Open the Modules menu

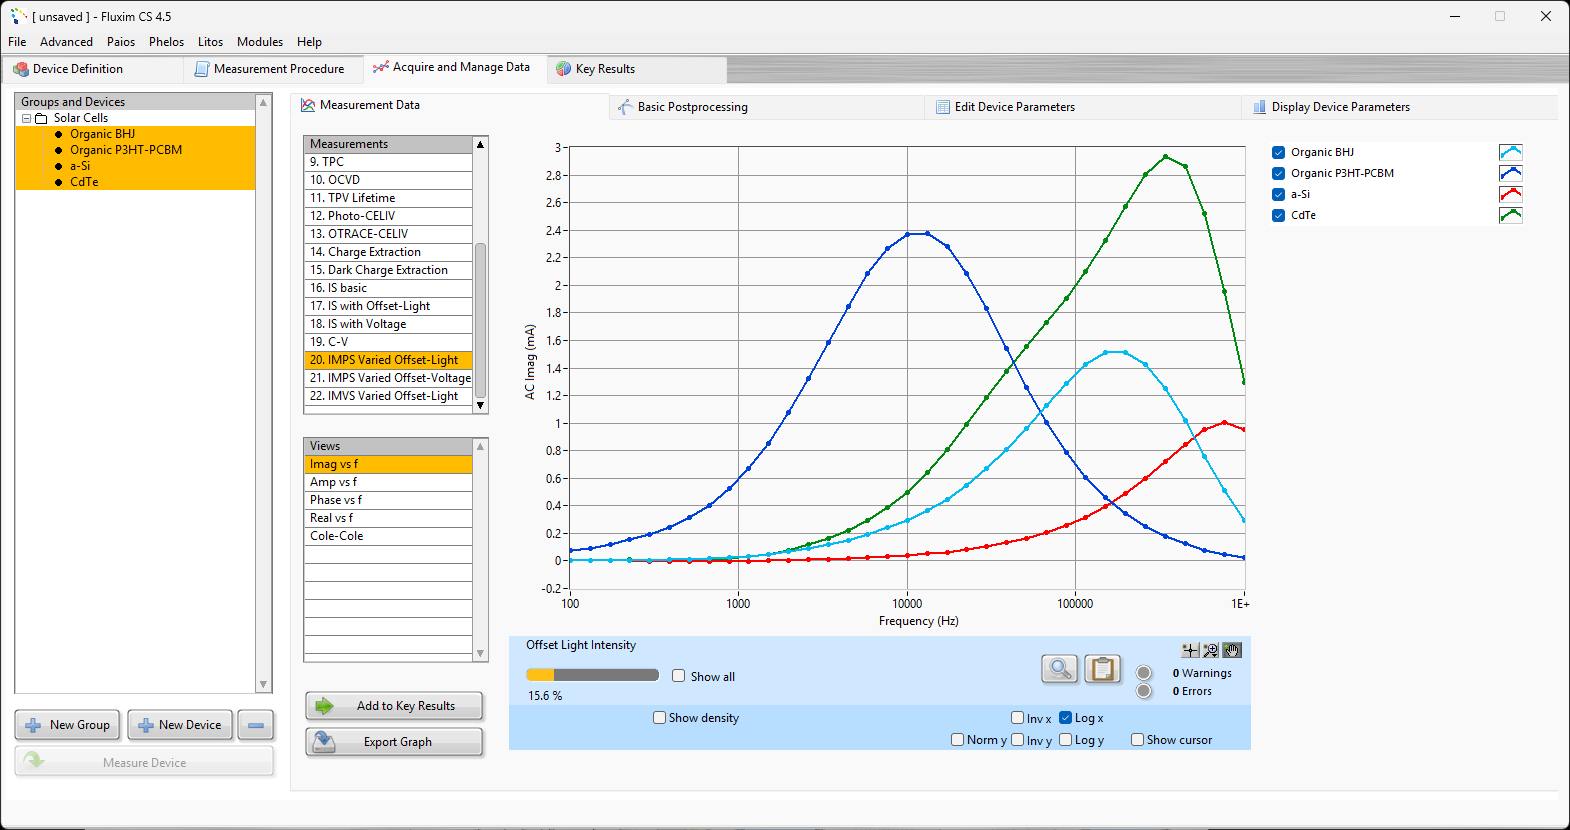click(x=260, y=42)
